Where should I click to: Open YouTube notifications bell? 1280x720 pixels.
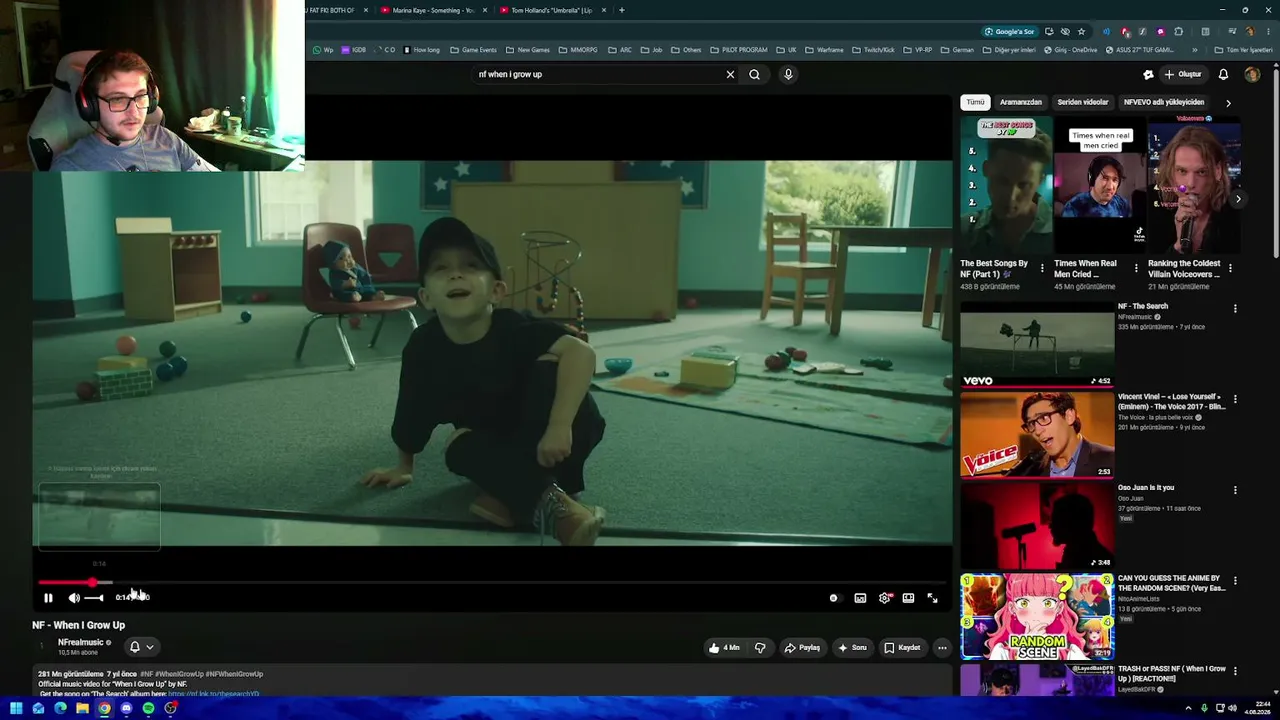coord(1223,74)
